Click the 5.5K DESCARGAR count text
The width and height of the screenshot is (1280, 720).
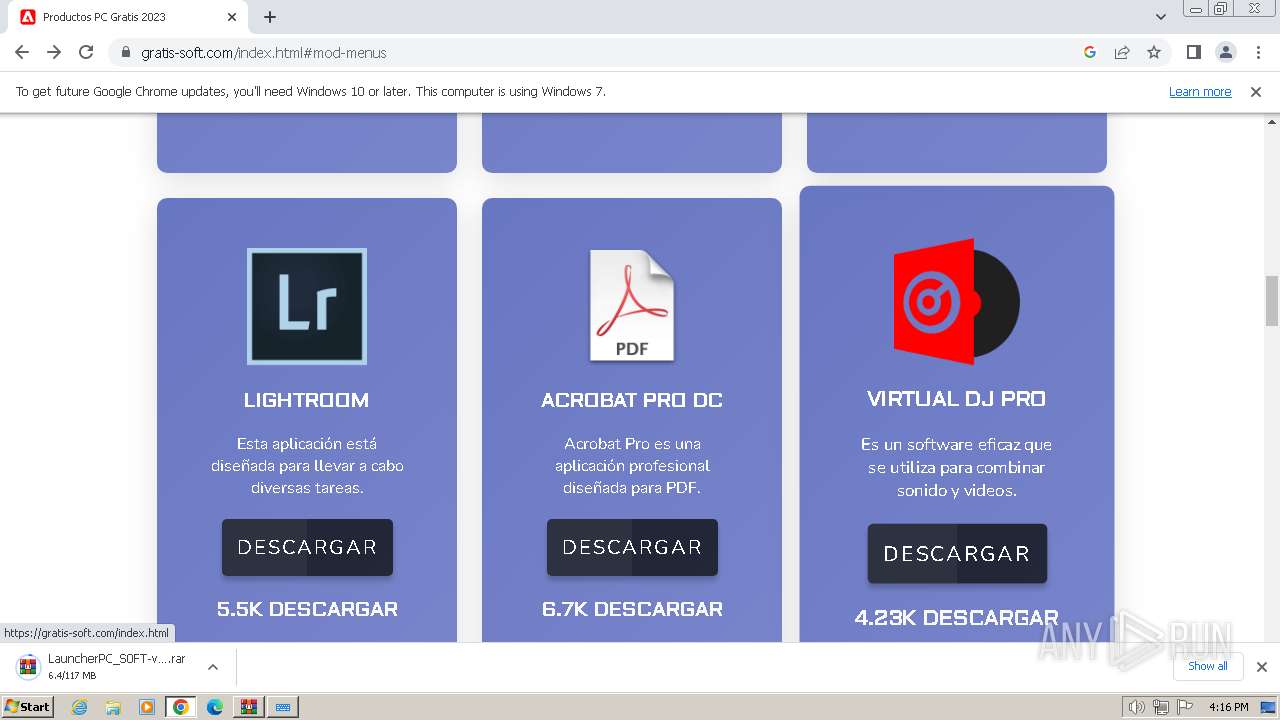tap(307, 609)
